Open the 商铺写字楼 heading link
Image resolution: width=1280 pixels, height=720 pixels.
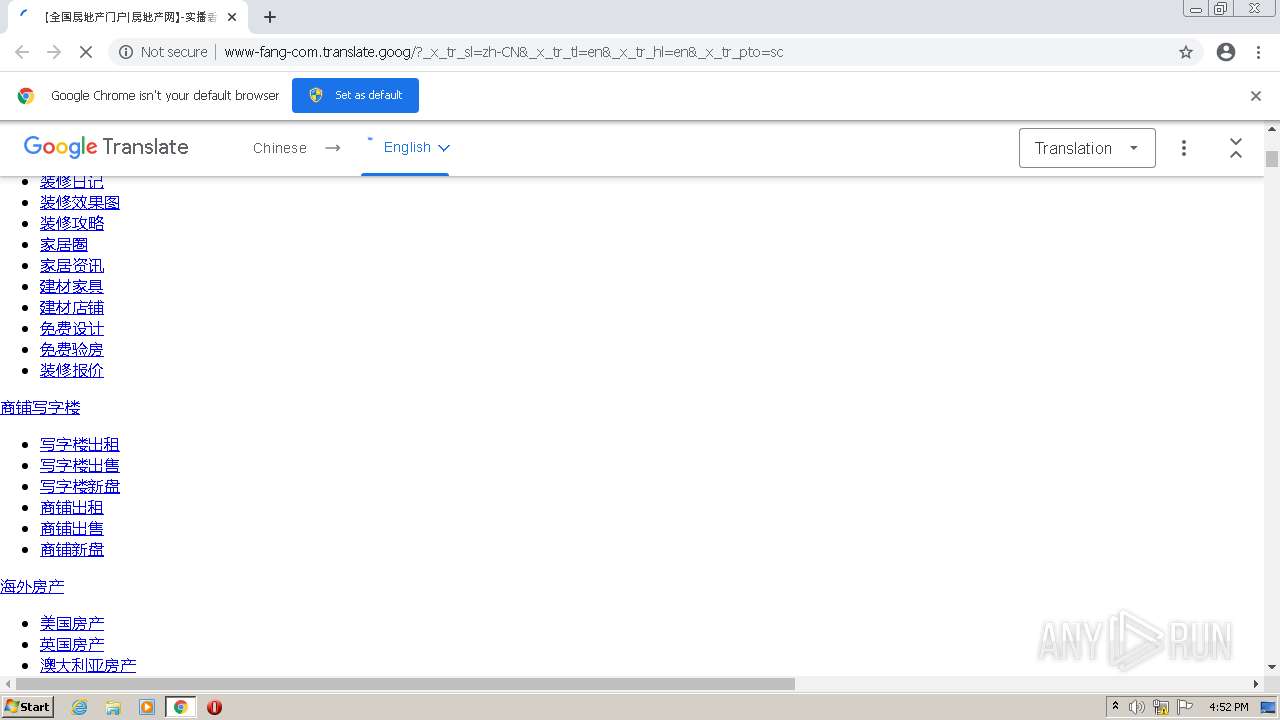40,407
